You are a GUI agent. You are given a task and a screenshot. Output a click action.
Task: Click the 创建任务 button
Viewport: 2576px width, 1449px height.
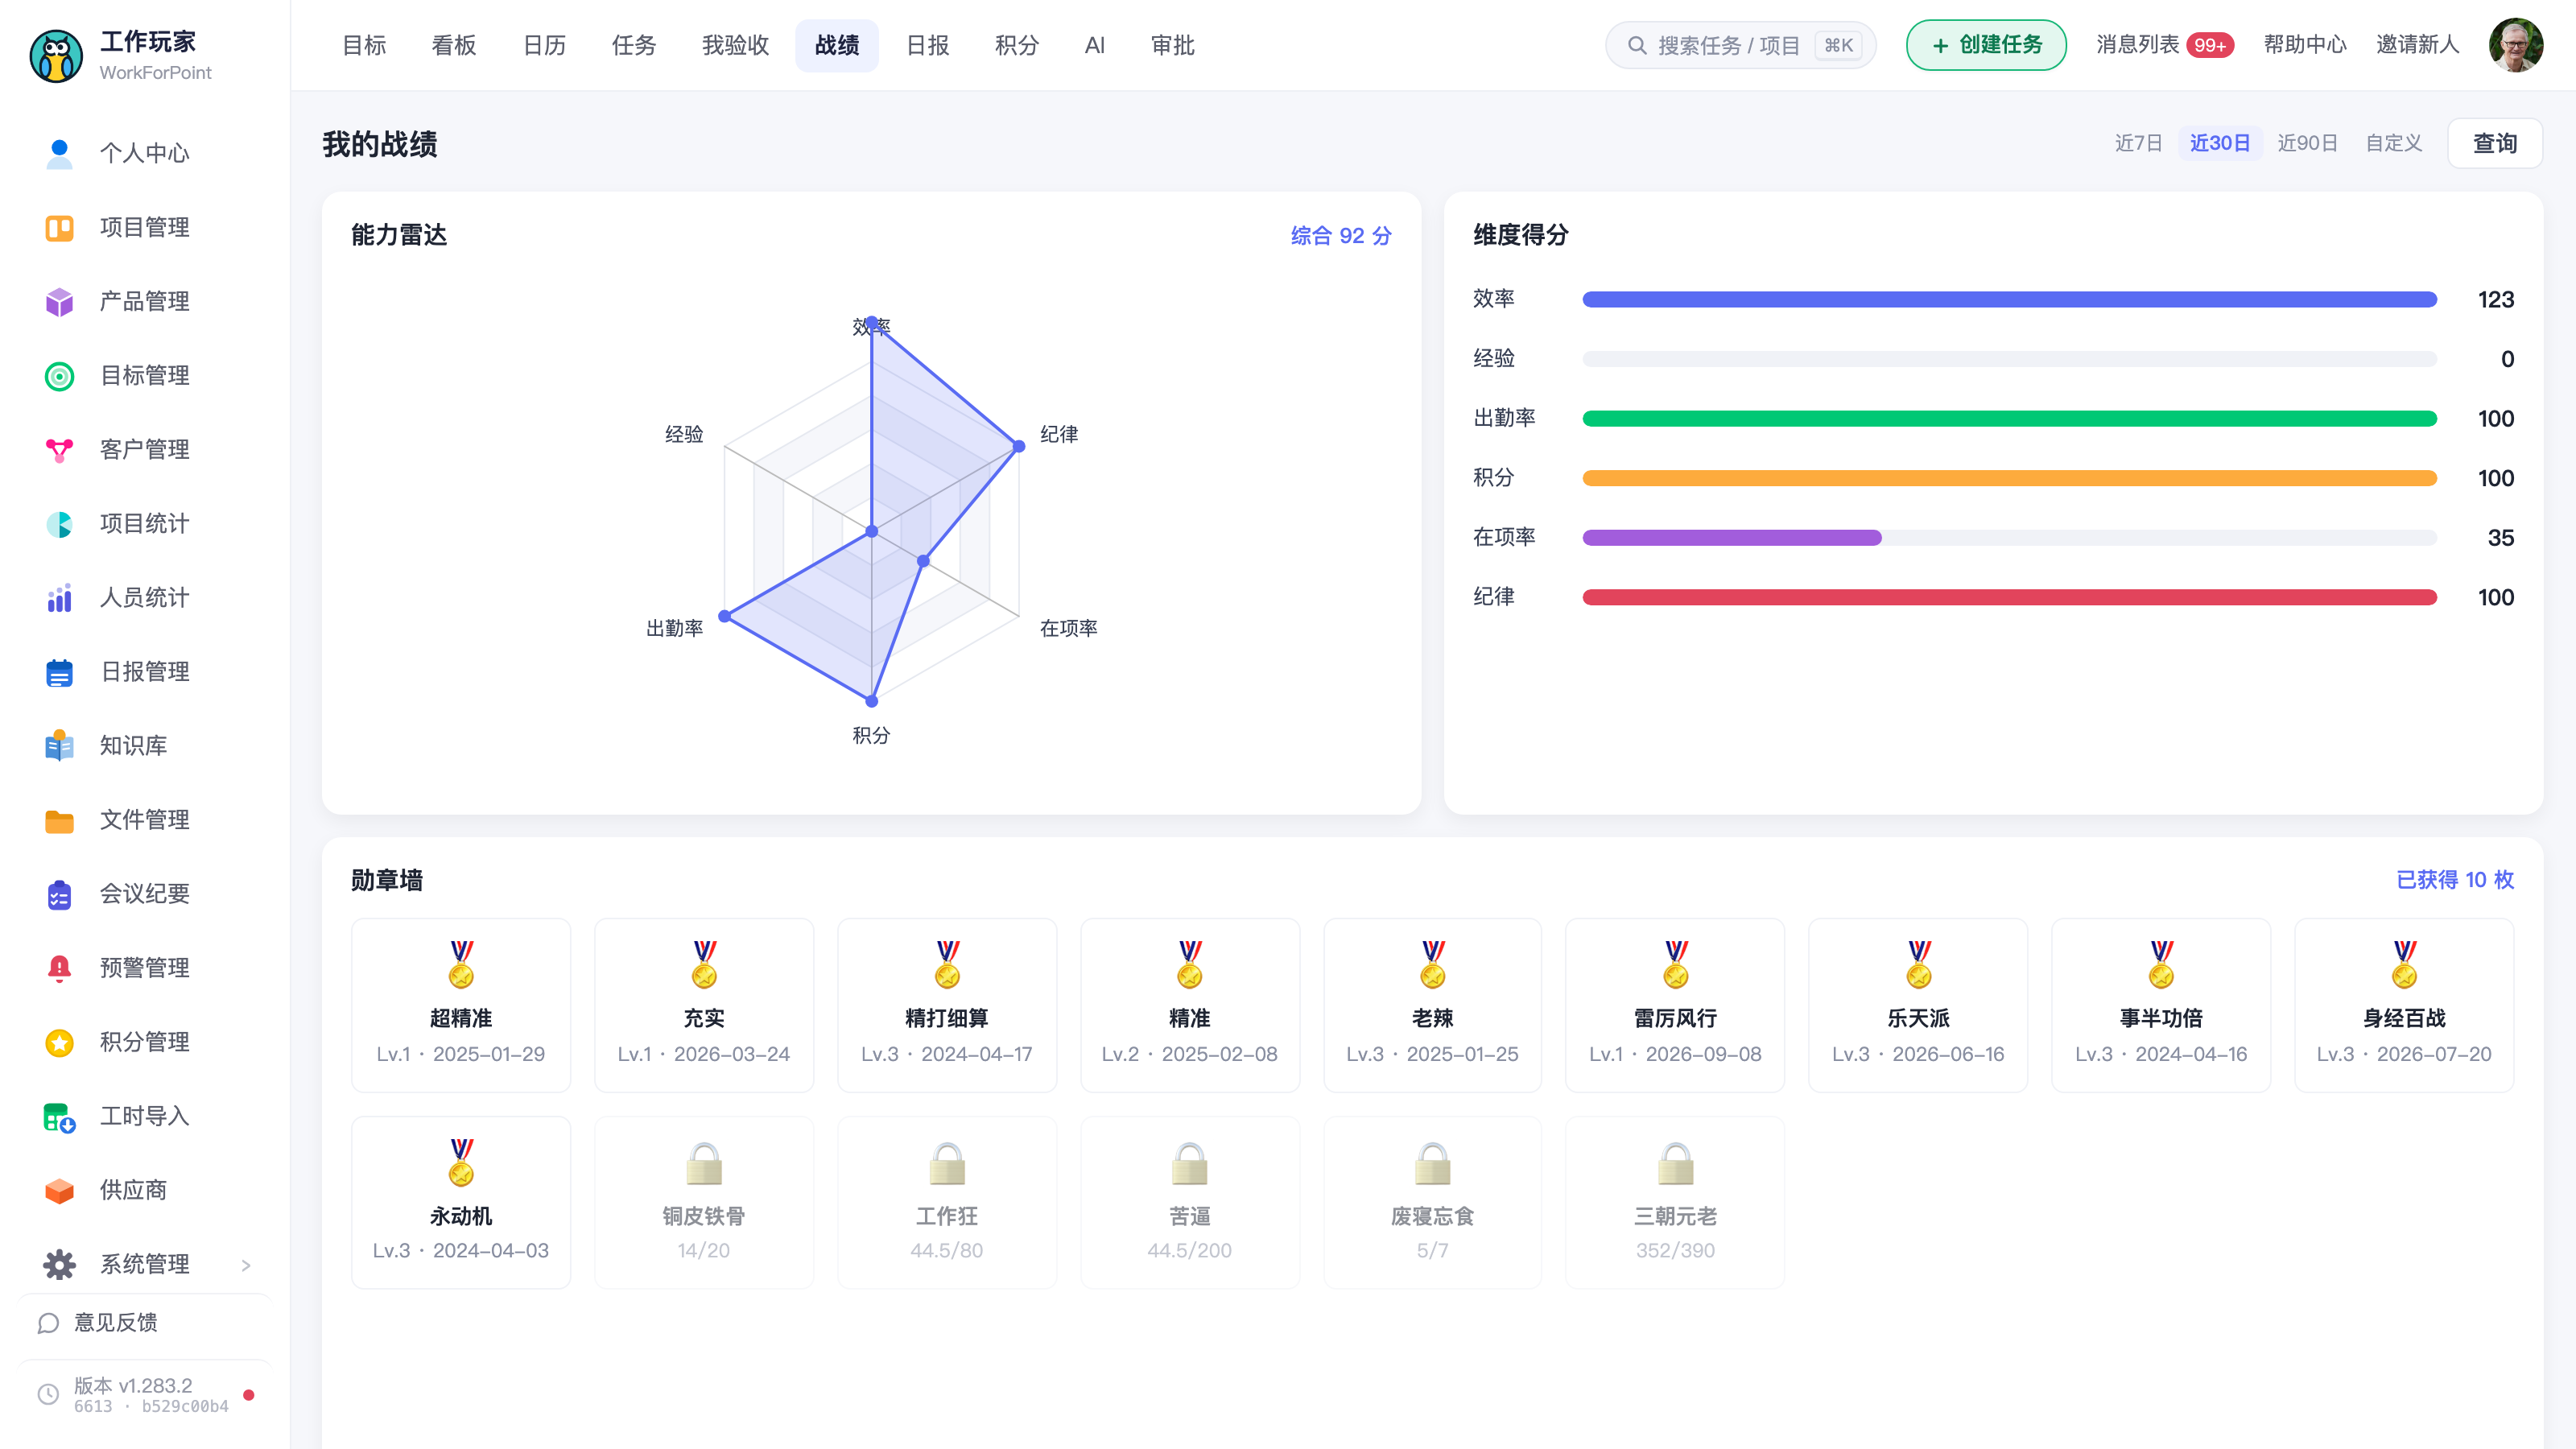click(x=1986, y=45)
